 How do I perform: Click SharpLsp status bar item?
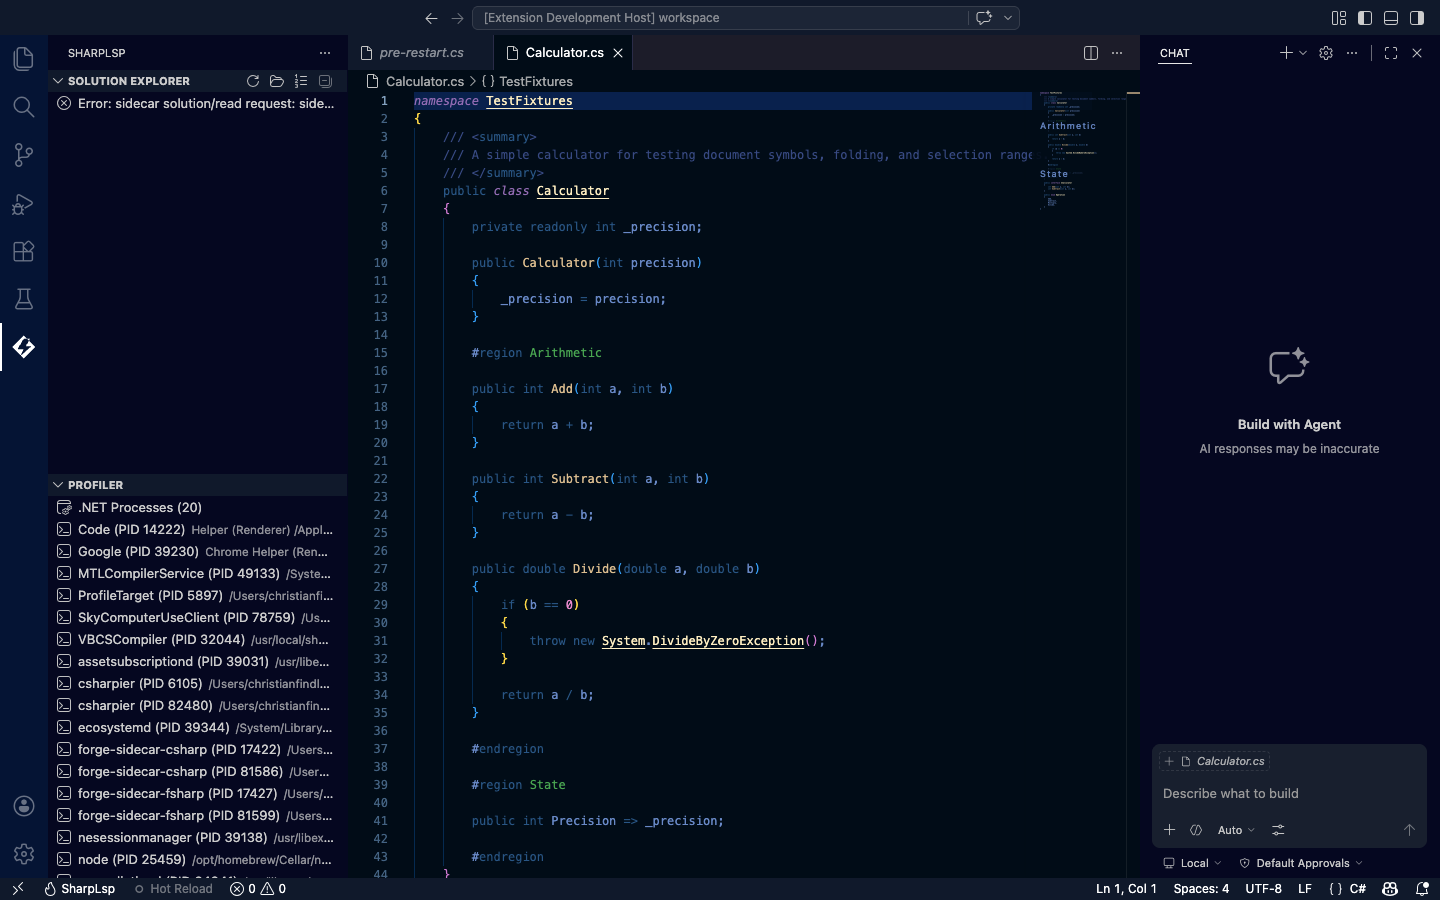tap(80, 888)
